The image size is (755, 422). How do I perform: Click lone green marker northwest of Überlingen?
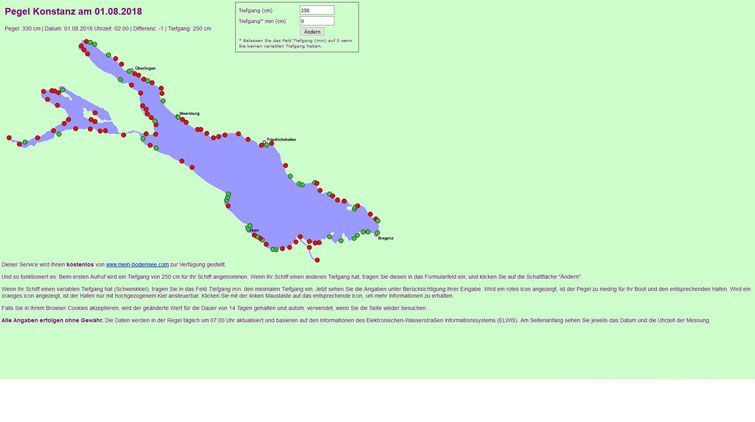(x=108, y=55)
